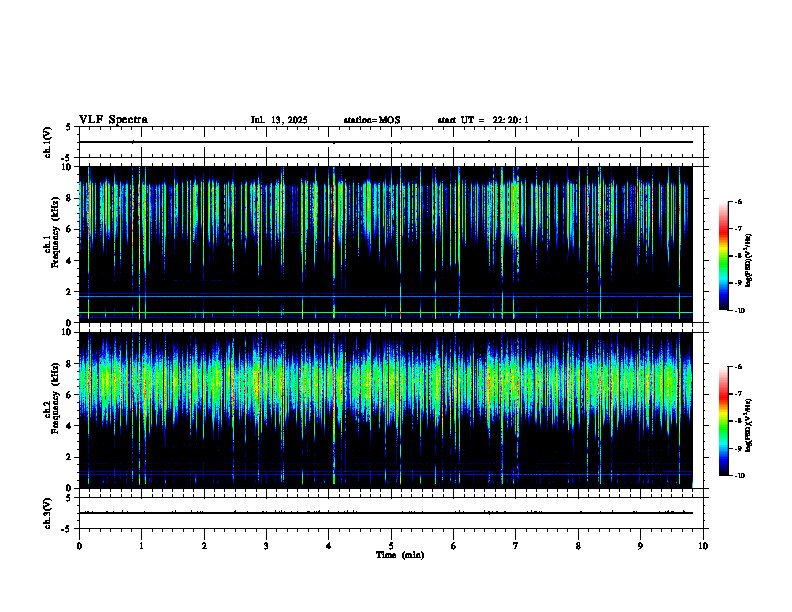Screen dimensions: 792x612
Task: Click the ch.1 voltage waveform trace
Action: (x=385, y=142)
